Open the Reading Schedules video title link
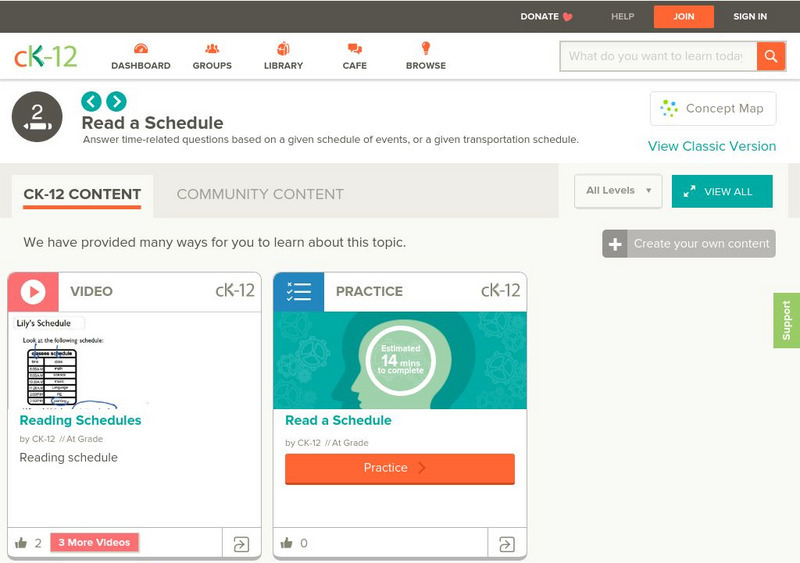Image resolution: width=800 pixels, height=563 pixels. 80,421
